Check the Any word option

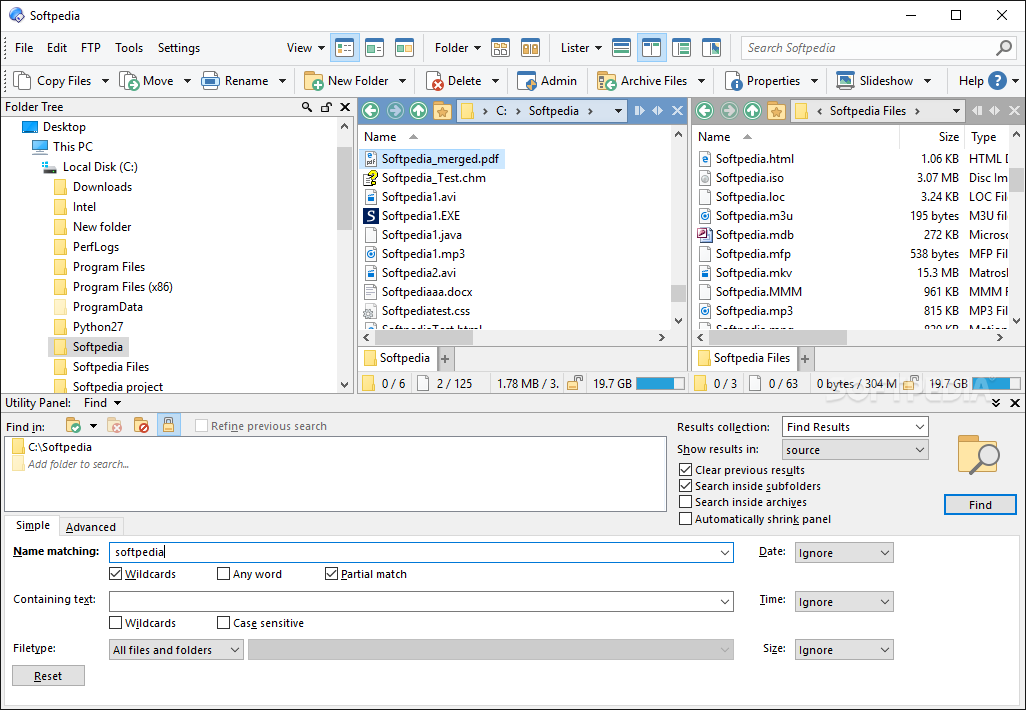223,574
